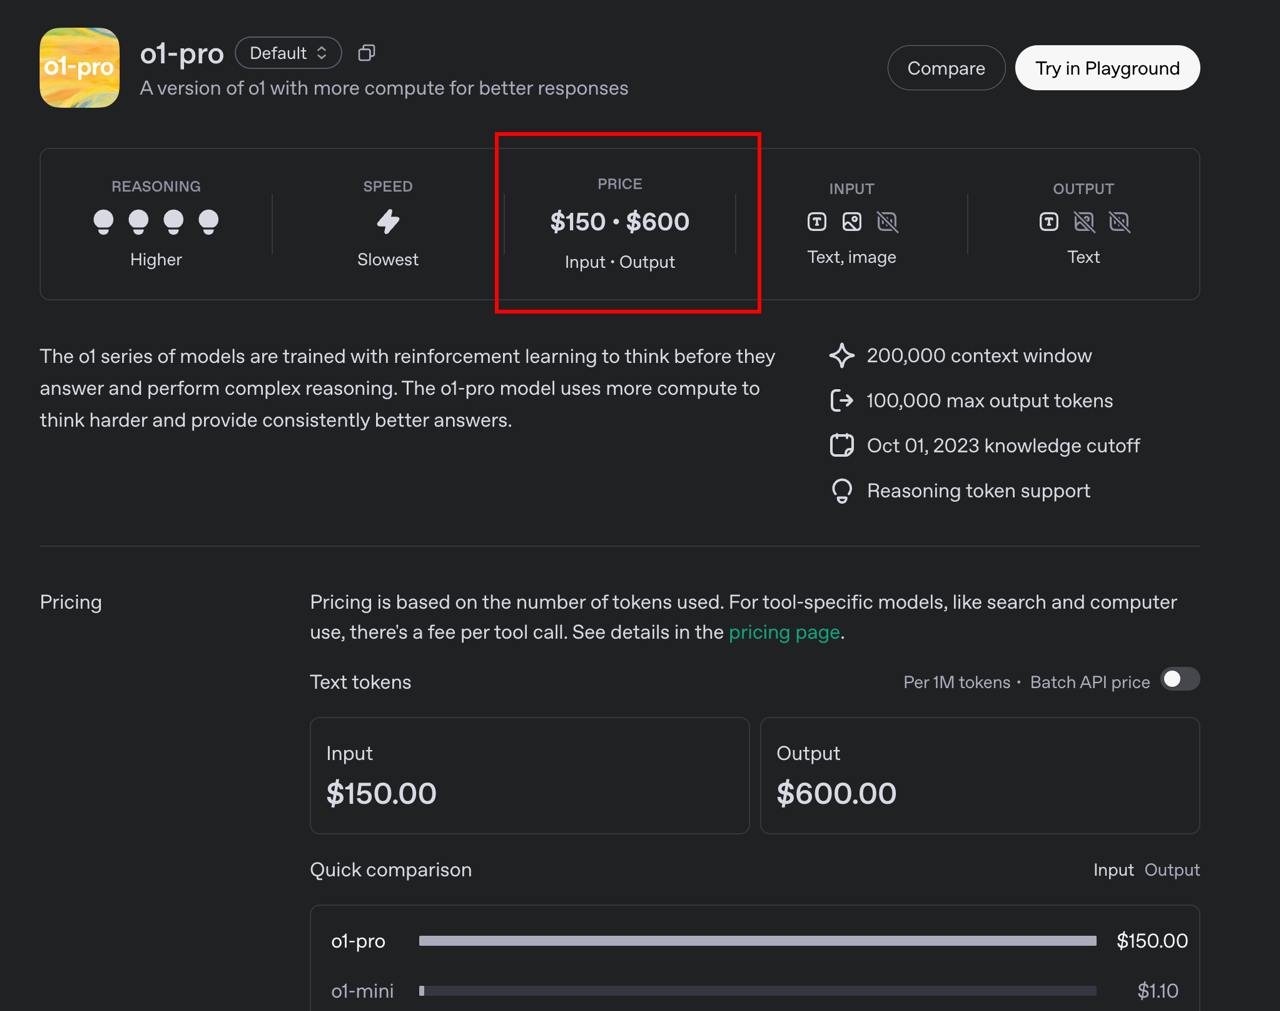
Task: Click the o1-pro comparison bar
Action: pyautogui.click(x=757, y=941)
